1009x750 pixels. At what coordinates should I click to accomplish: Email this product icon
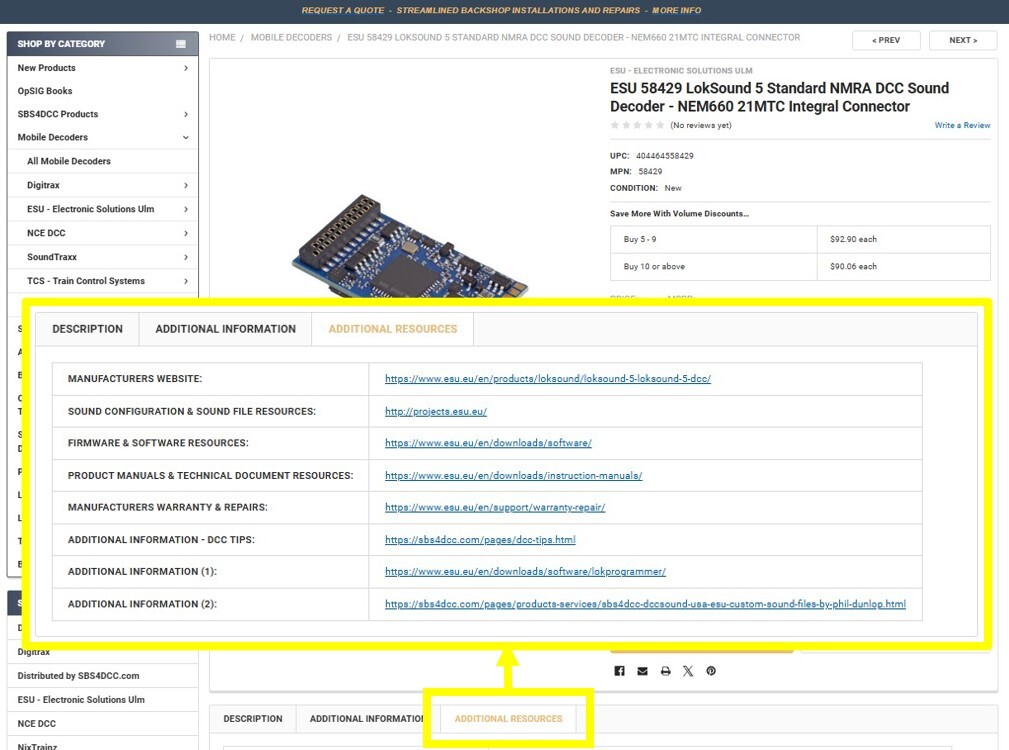click(x=642, y=671)
